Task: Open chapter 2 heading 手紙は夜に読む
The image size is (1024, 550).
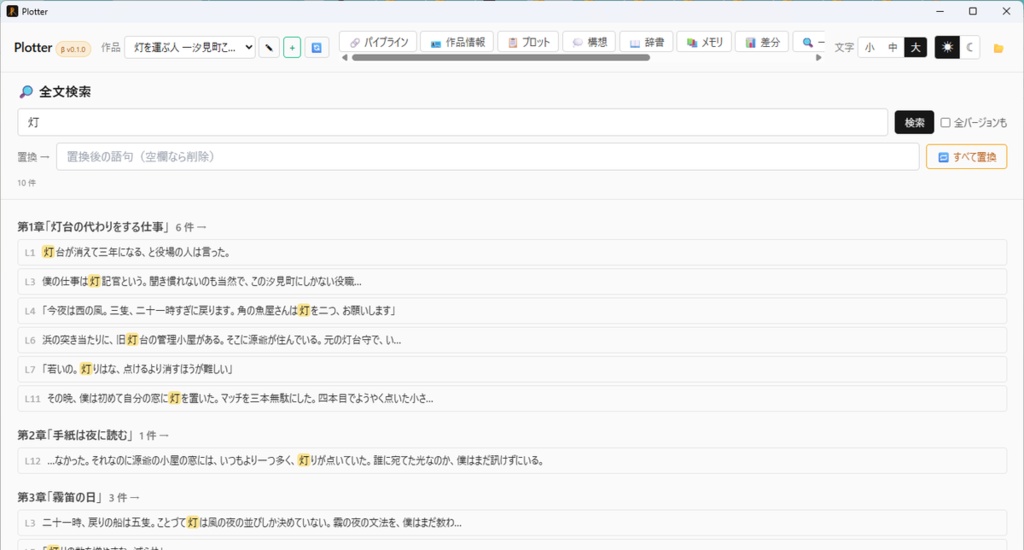Action: click(75, 435)
